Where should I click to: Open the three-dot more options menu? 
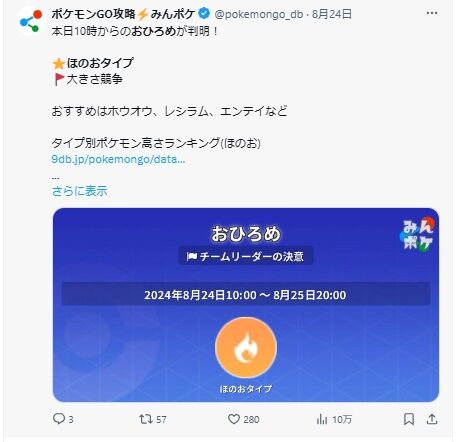tap(432, 13)
